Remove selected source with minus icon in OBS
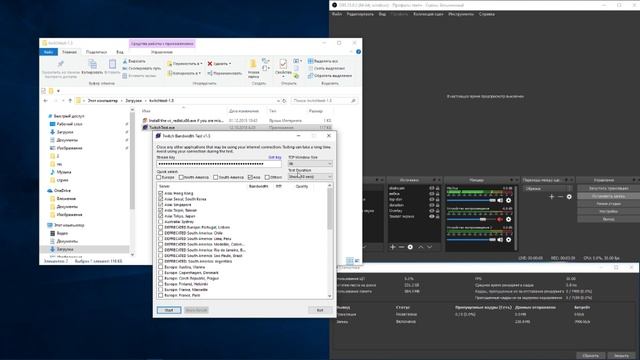The width and height of the screenshot is (640, 360). click(x=402, y=247)
